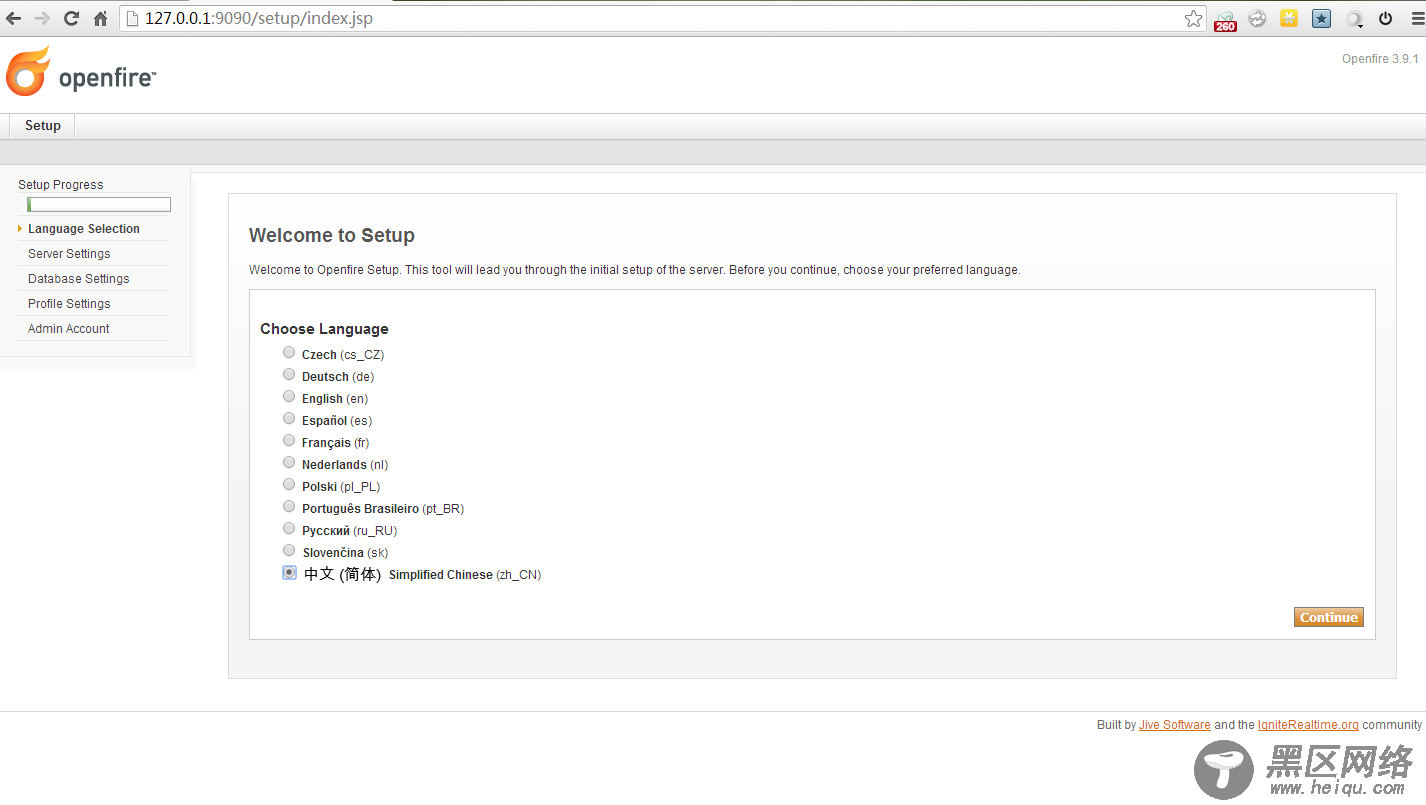This screenshot has height=805, width=1426.
Task: Click the Setup Progress bar
Action: pos(99,205)
